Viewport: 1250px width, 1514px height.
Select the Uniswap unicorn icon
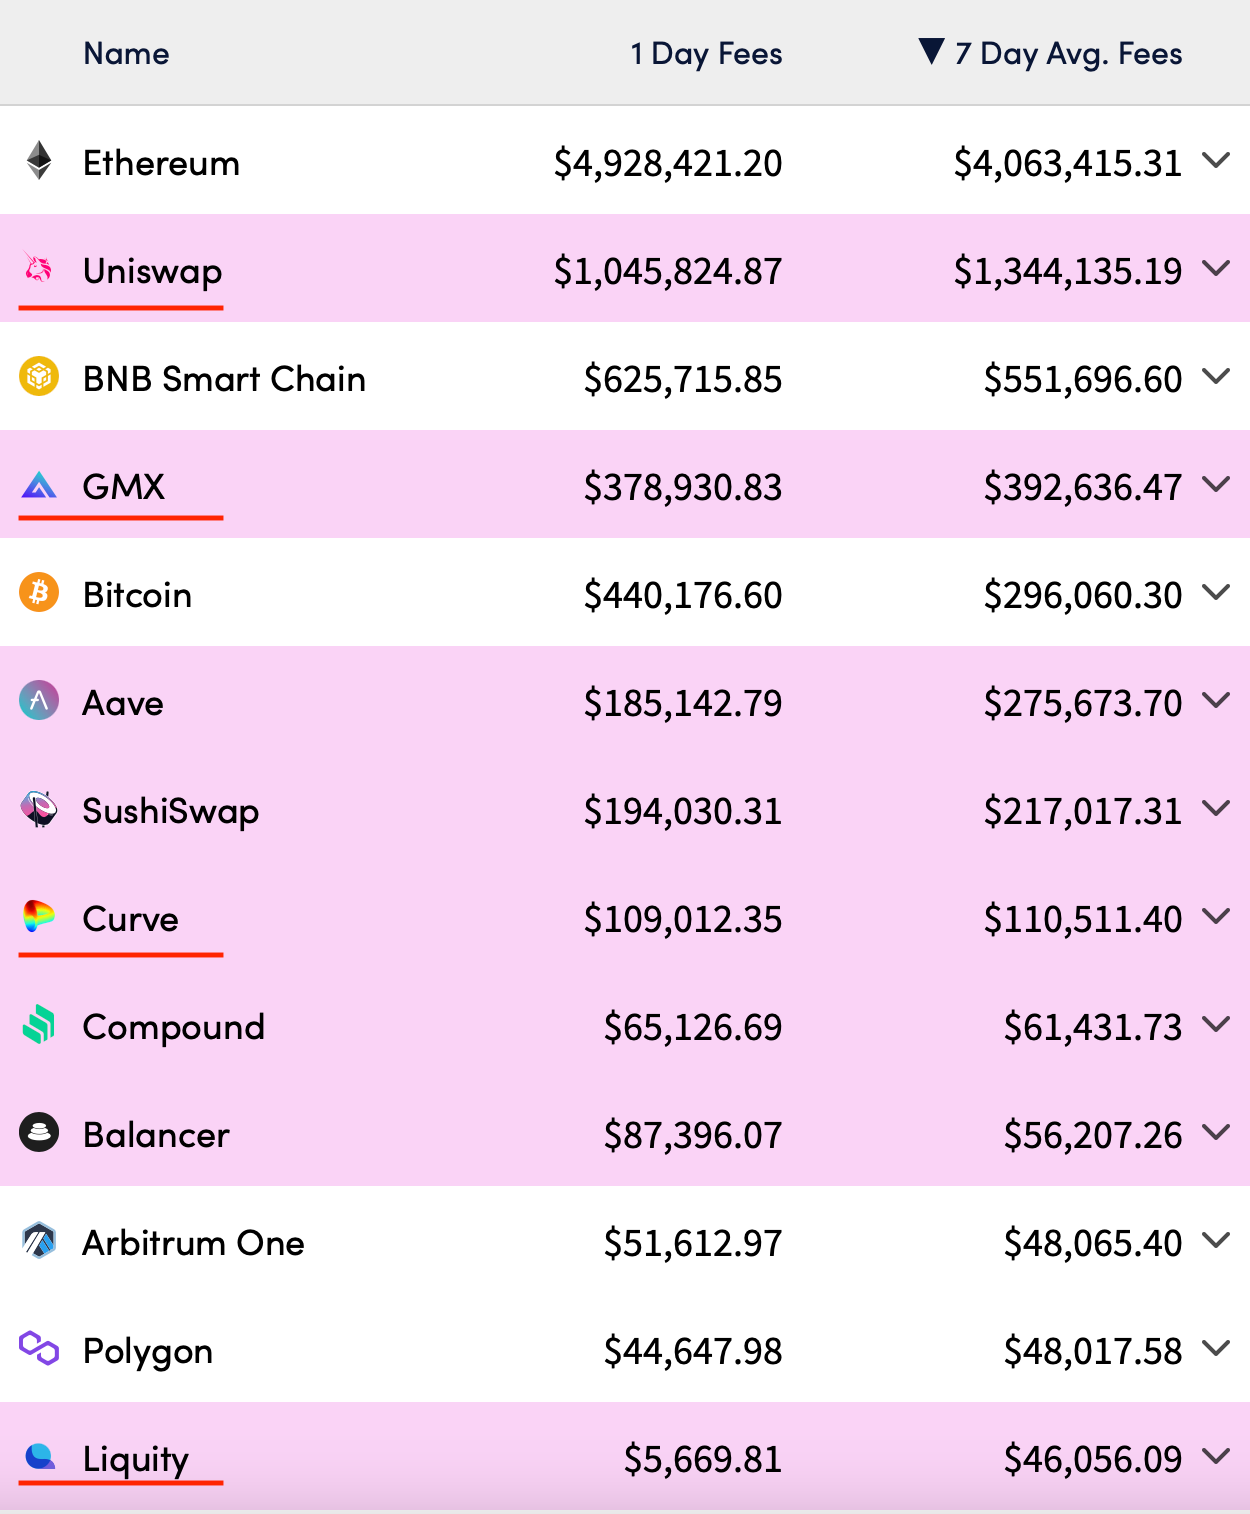[x=40, y=270]
